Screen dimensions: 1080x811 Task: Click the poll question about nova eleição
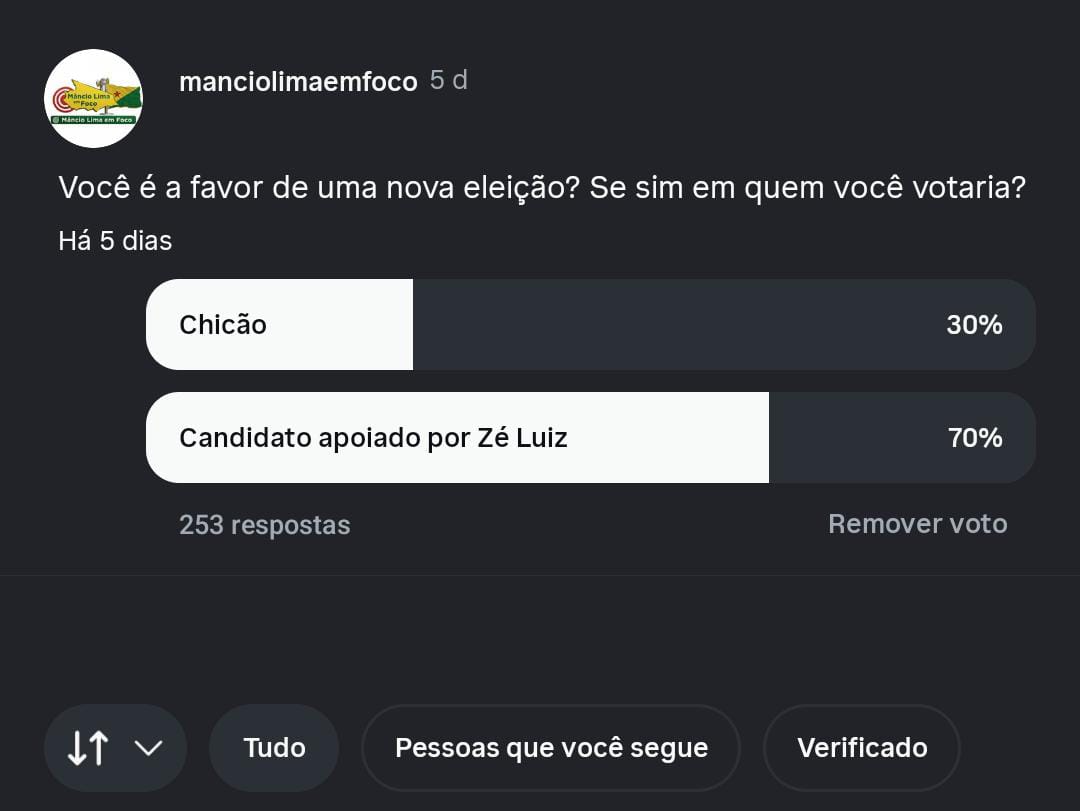[541, 188]
